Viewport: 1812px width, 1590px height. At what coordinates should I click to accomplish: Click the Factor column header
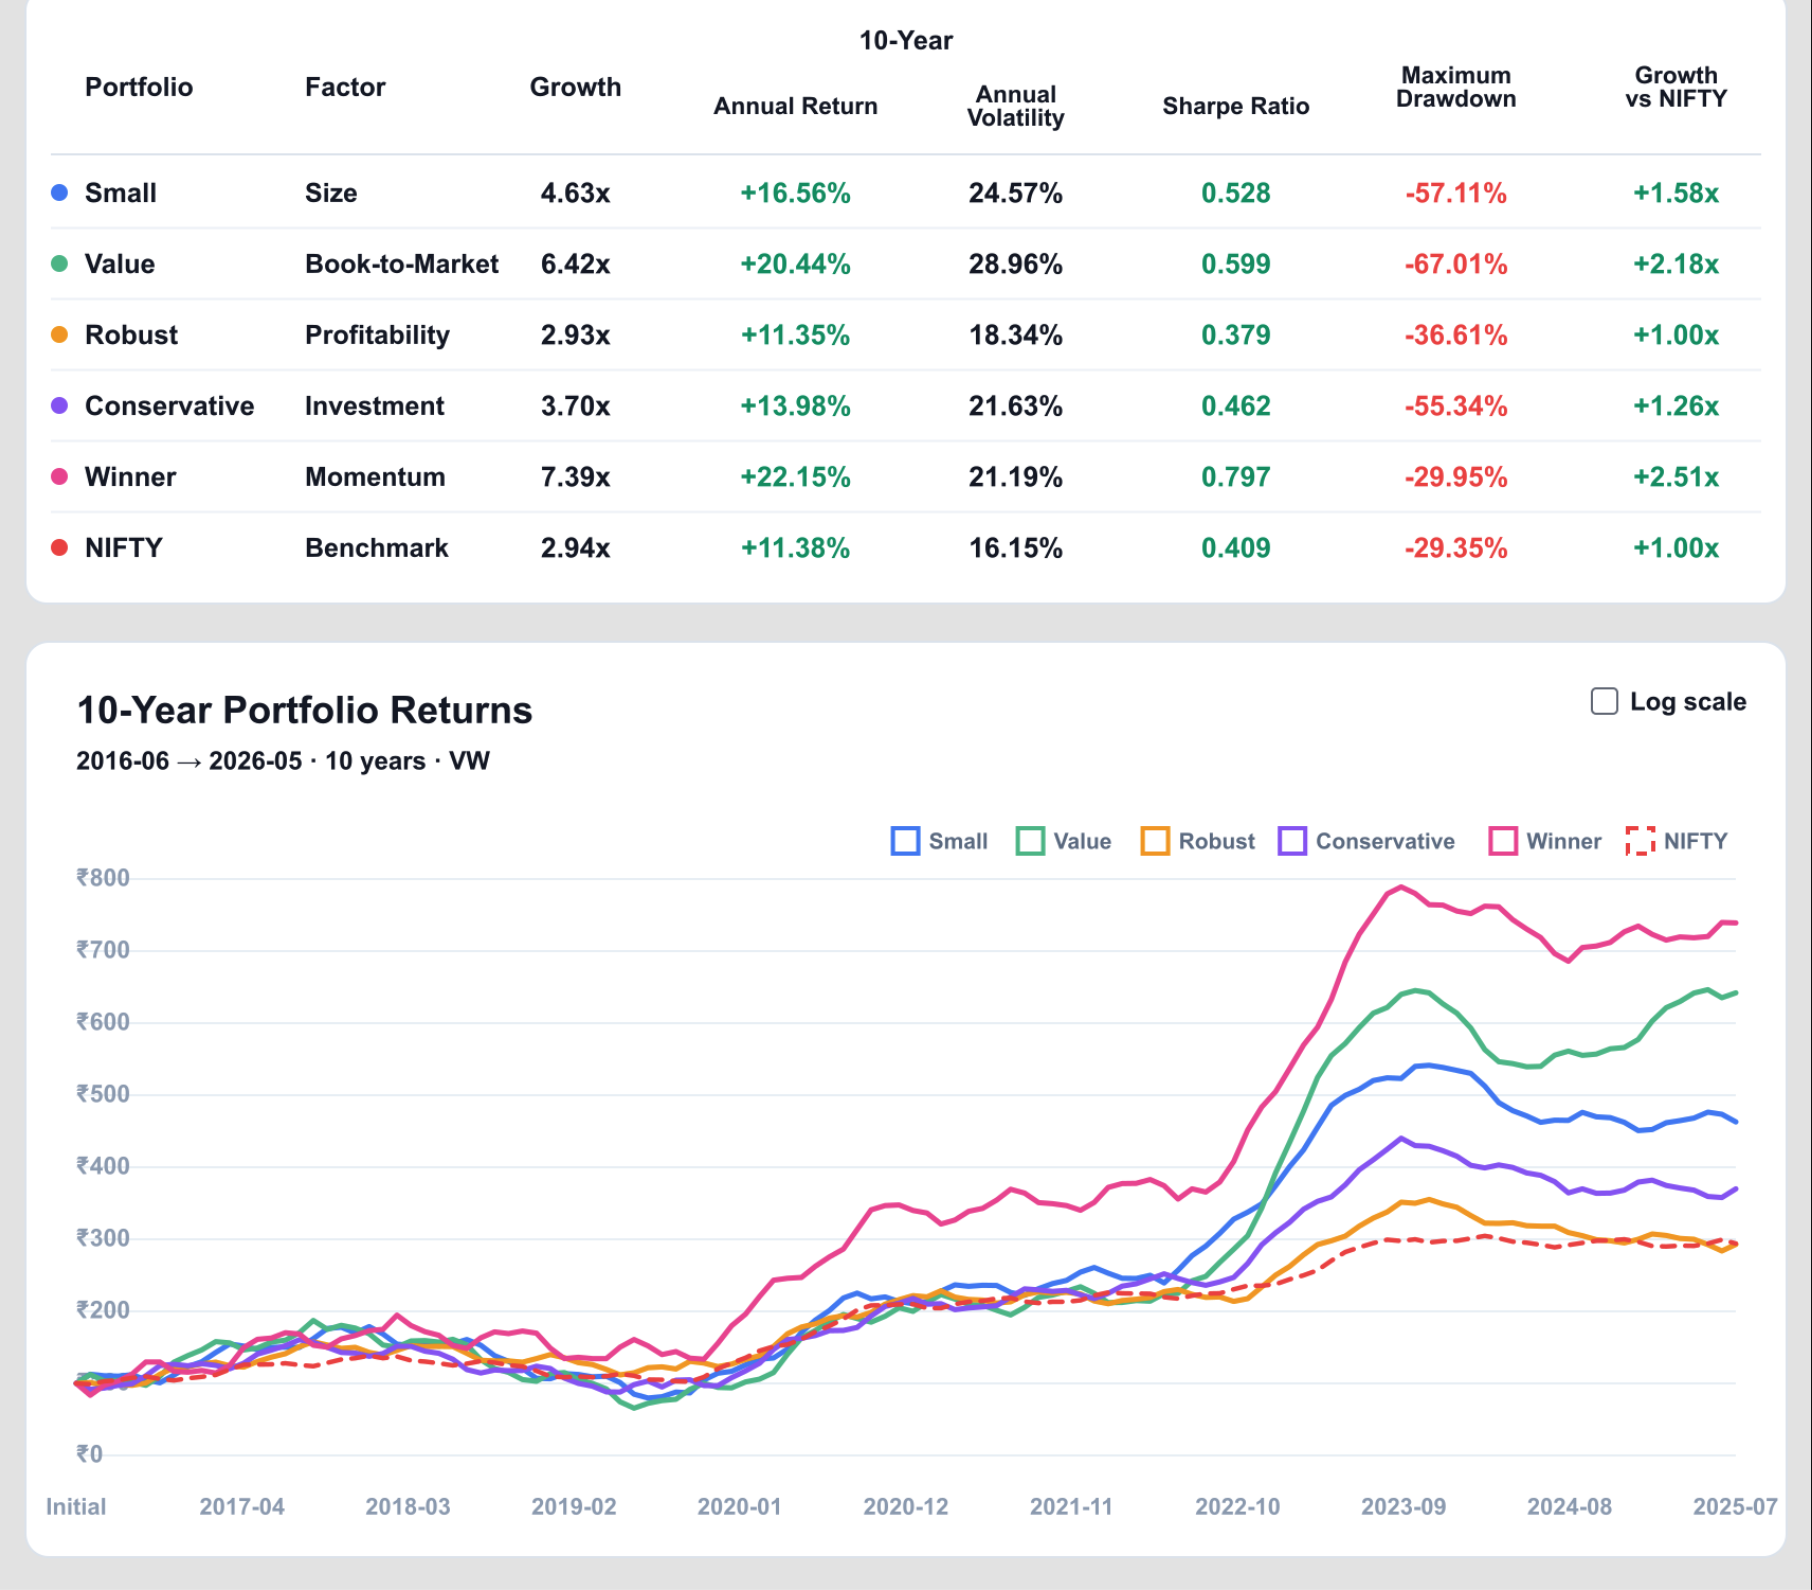pos(345,87)
